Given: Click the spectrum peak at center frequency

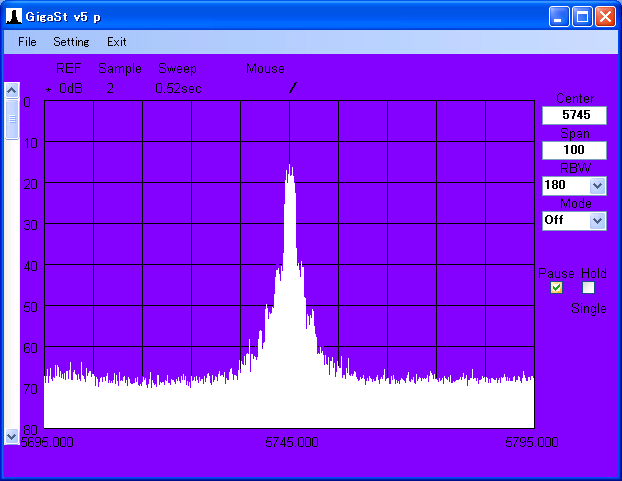Looking at the screenshot, I should (x=290, y=166).
